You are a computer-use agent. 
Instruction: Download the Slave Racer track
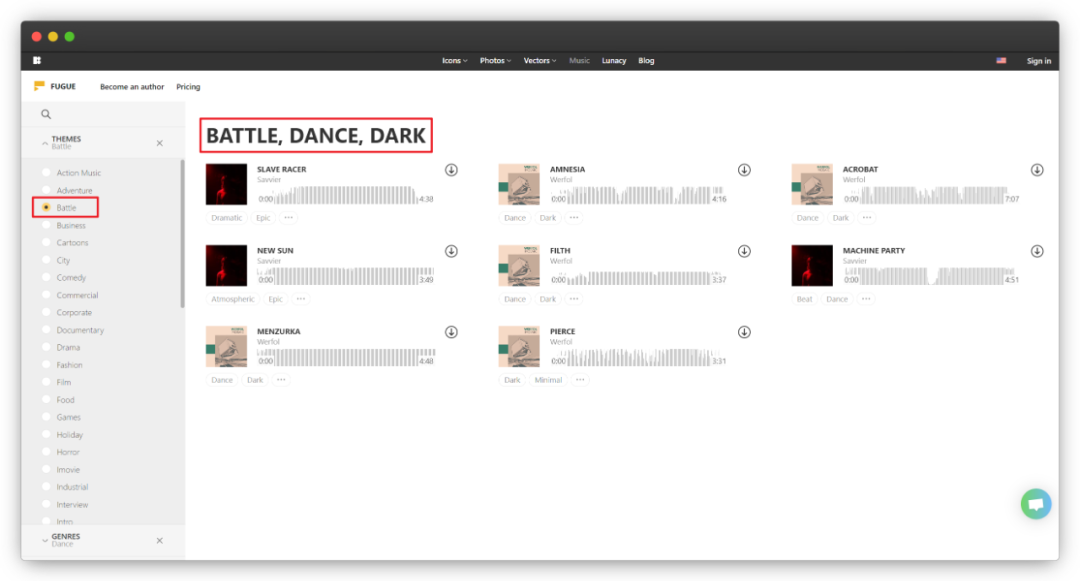tap(451, 170)
